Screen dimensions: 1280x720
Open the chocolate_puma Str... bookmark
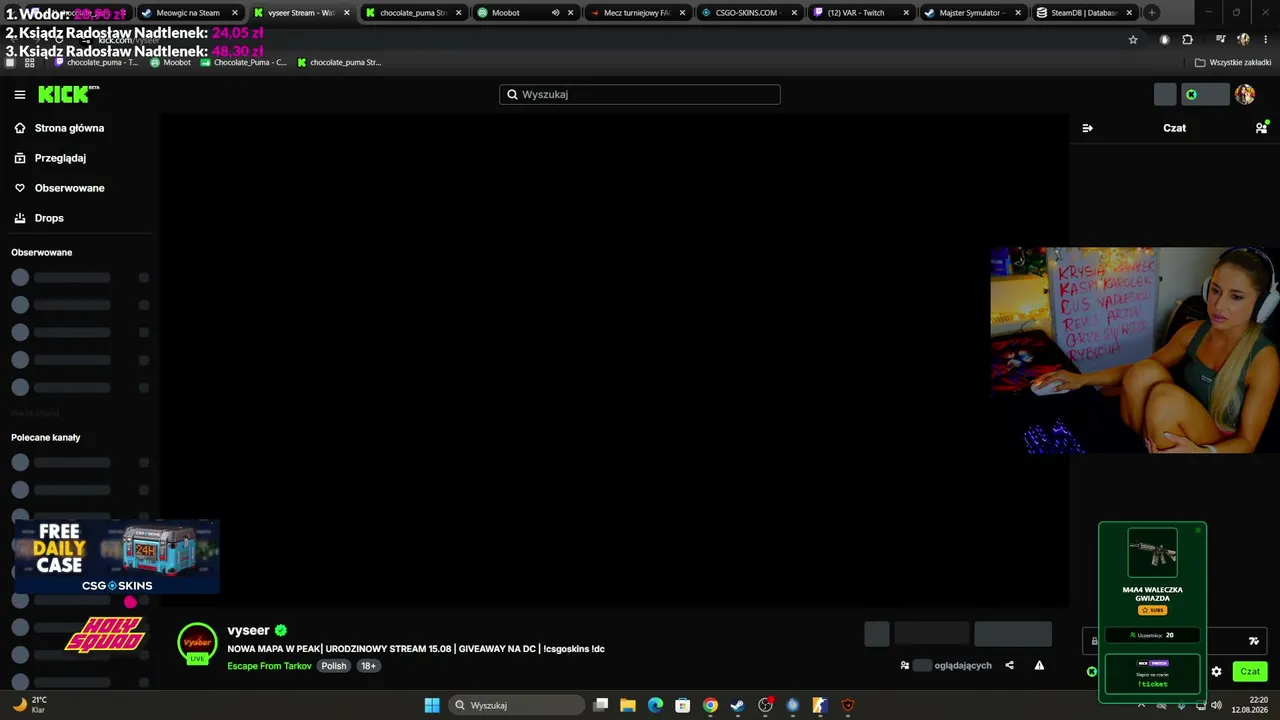coord(339,62)
